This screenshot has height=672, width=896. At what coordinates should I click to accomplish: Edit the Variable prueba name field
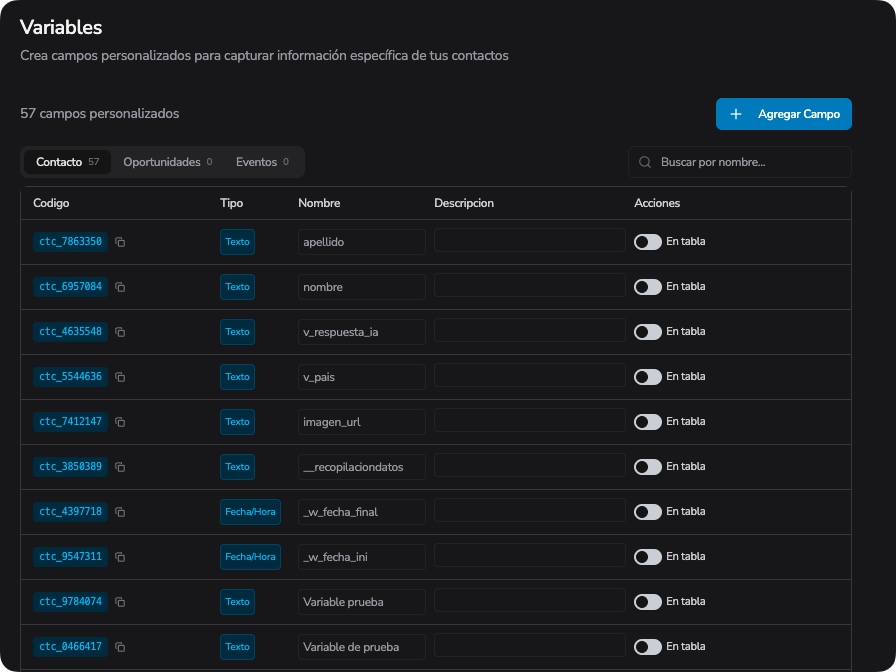coord(362,602)
